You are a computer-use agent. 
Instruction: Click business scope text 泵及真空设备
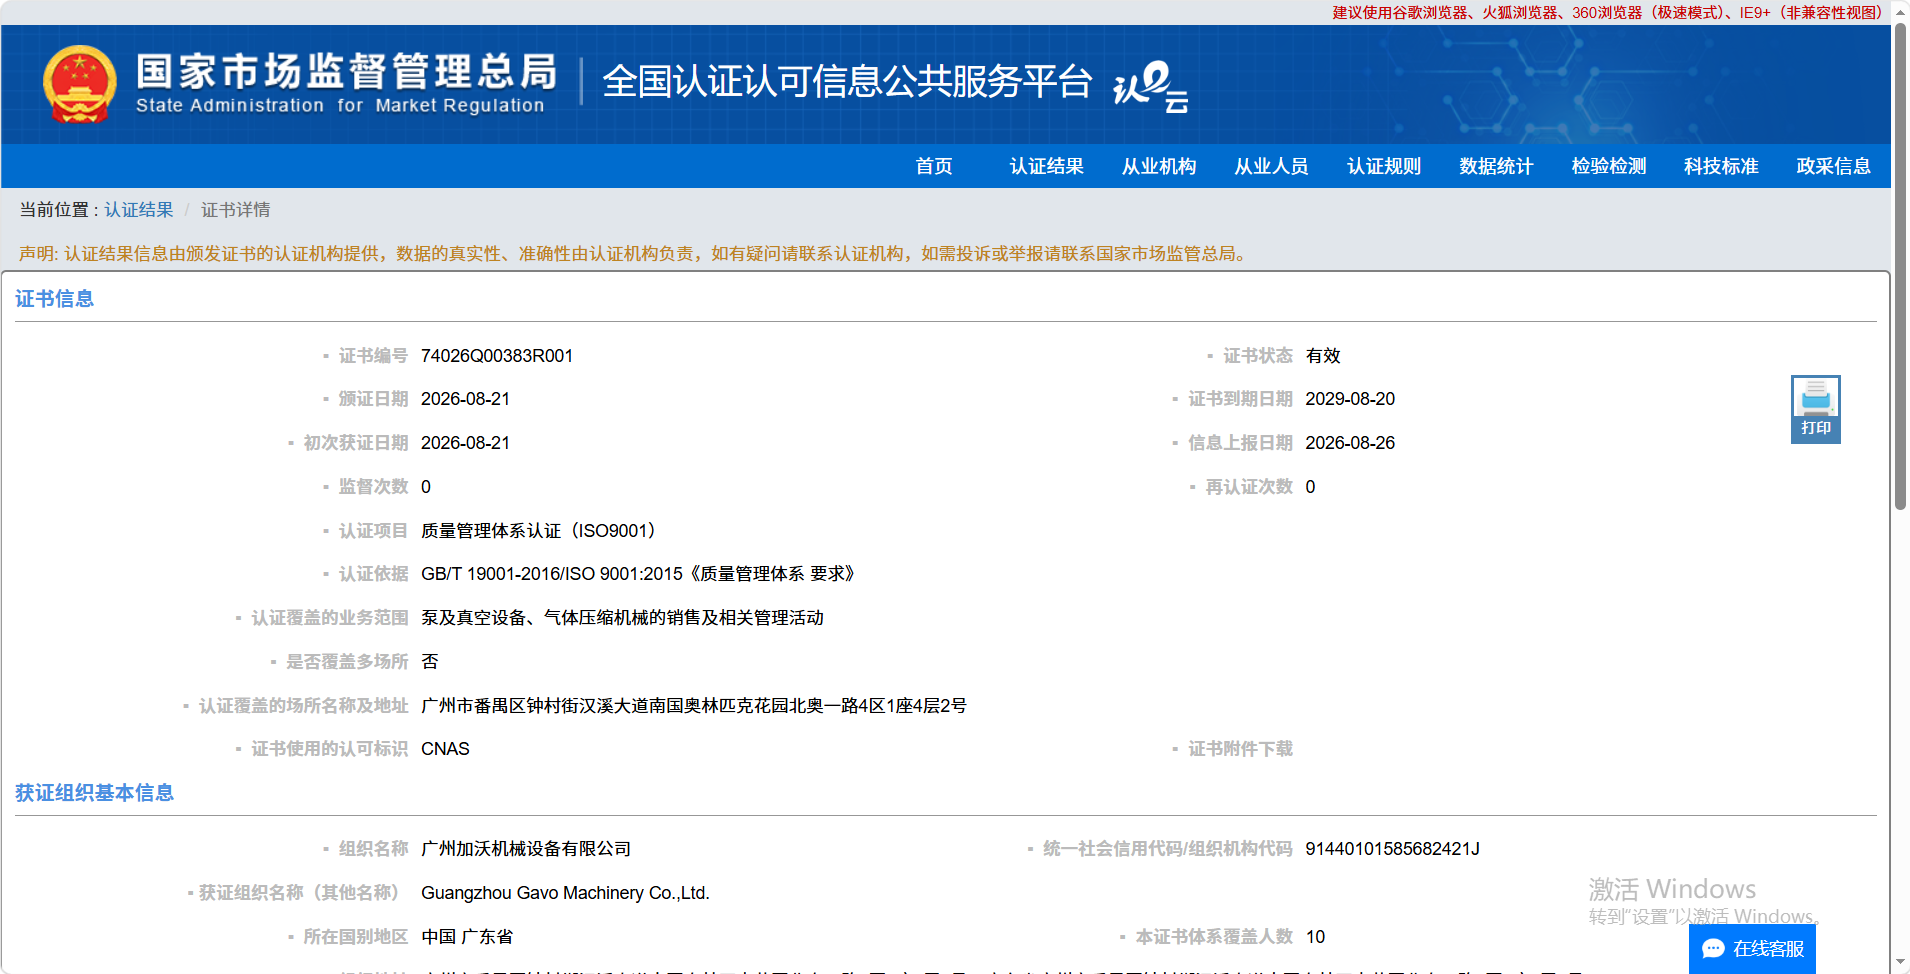tap(622, 618)
